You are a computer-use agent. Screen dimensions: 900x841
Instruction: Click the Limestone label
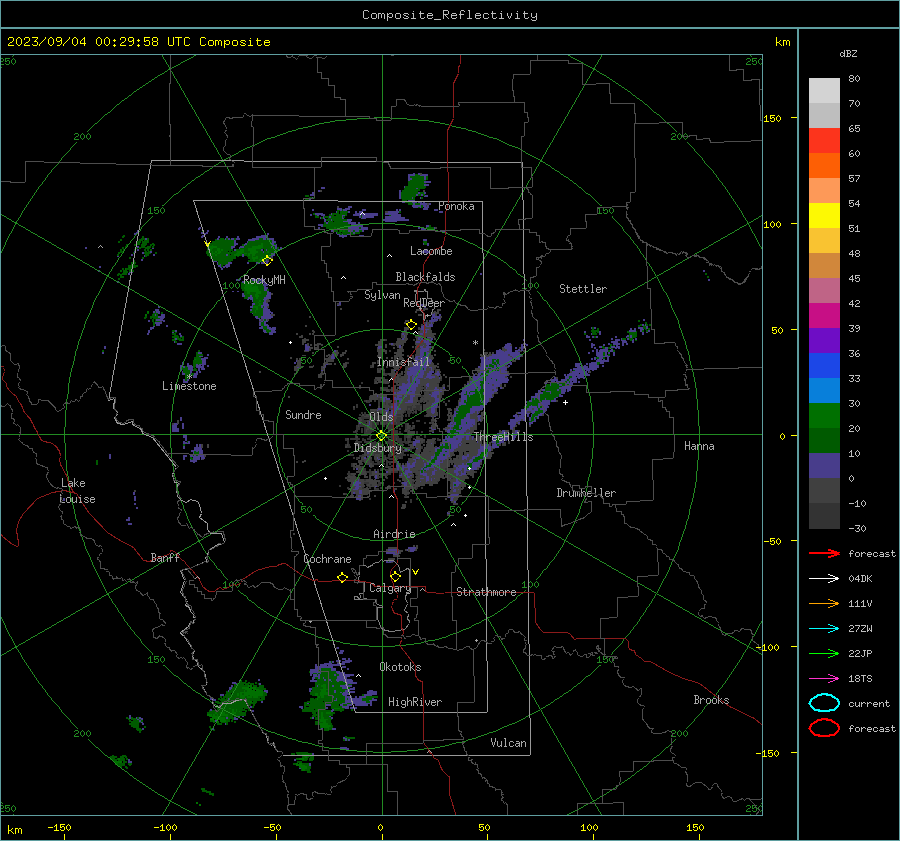pyautogui.click(x=189, y=386)
